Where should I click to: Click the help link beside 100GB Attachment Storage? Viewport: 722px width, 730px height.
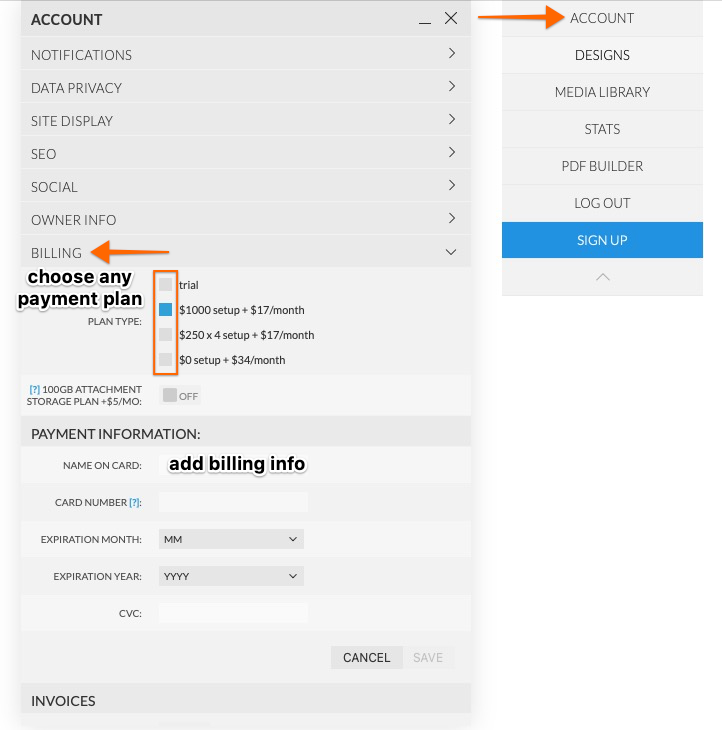[34, 389]
